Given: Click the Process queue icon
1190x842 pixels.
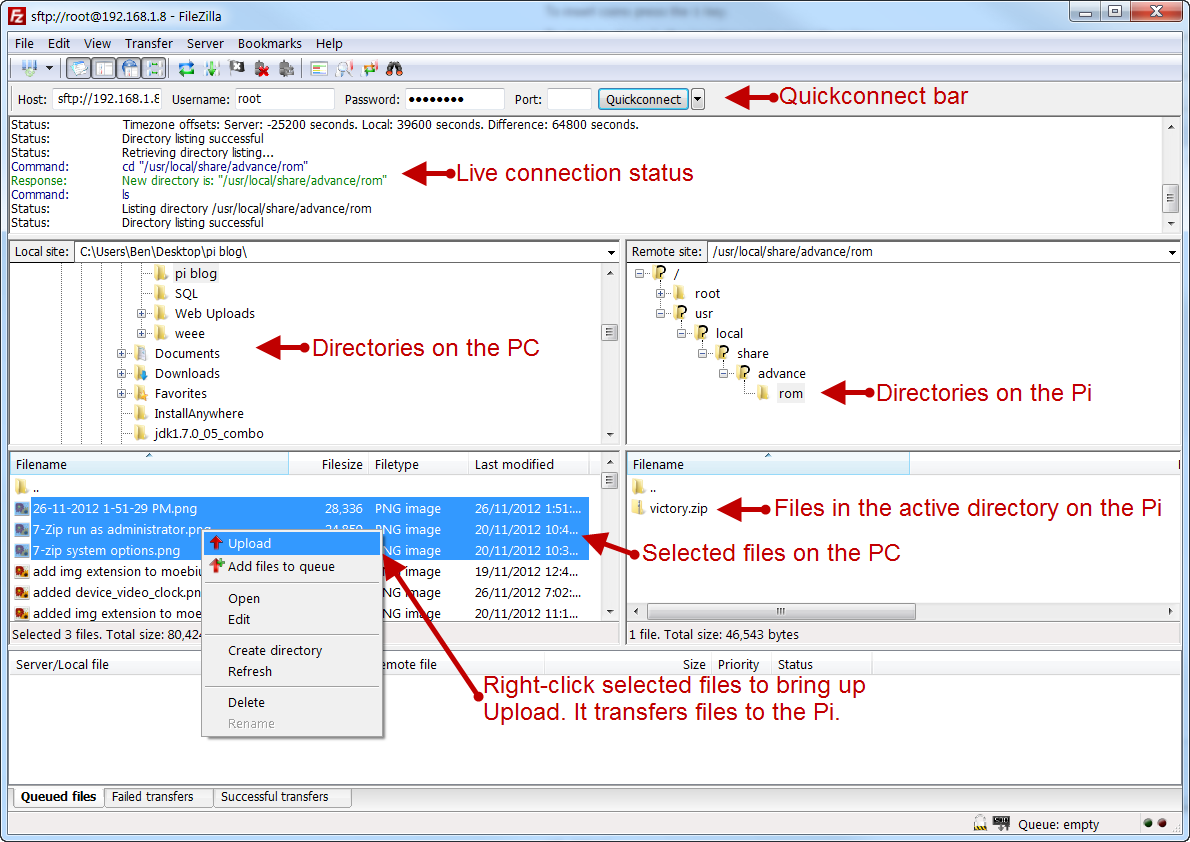Looking at the screenshot, I should coord(210,68).
